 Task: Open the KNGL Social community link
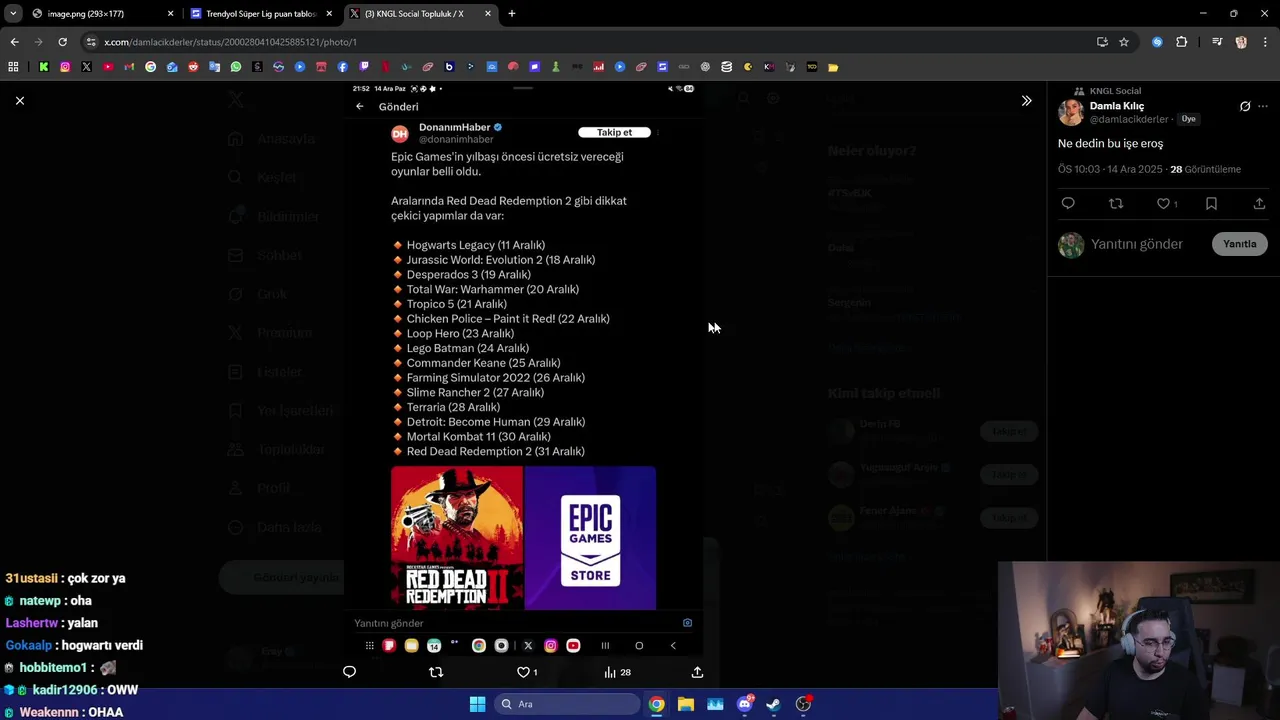[1115, 91]
